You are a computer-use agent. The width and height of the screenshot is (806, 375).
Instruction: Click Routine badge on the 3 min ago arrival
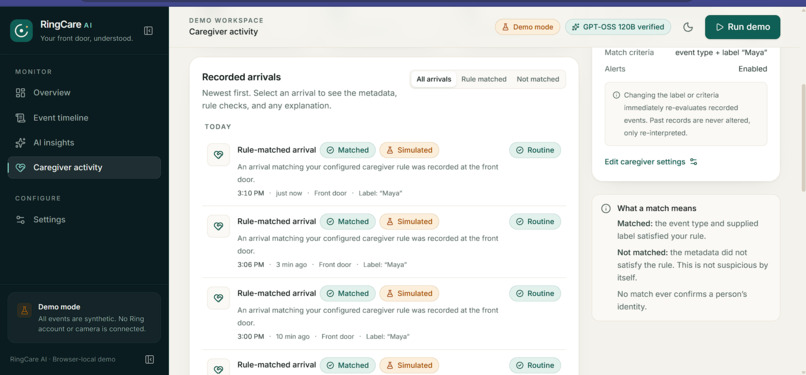point(535,221)
